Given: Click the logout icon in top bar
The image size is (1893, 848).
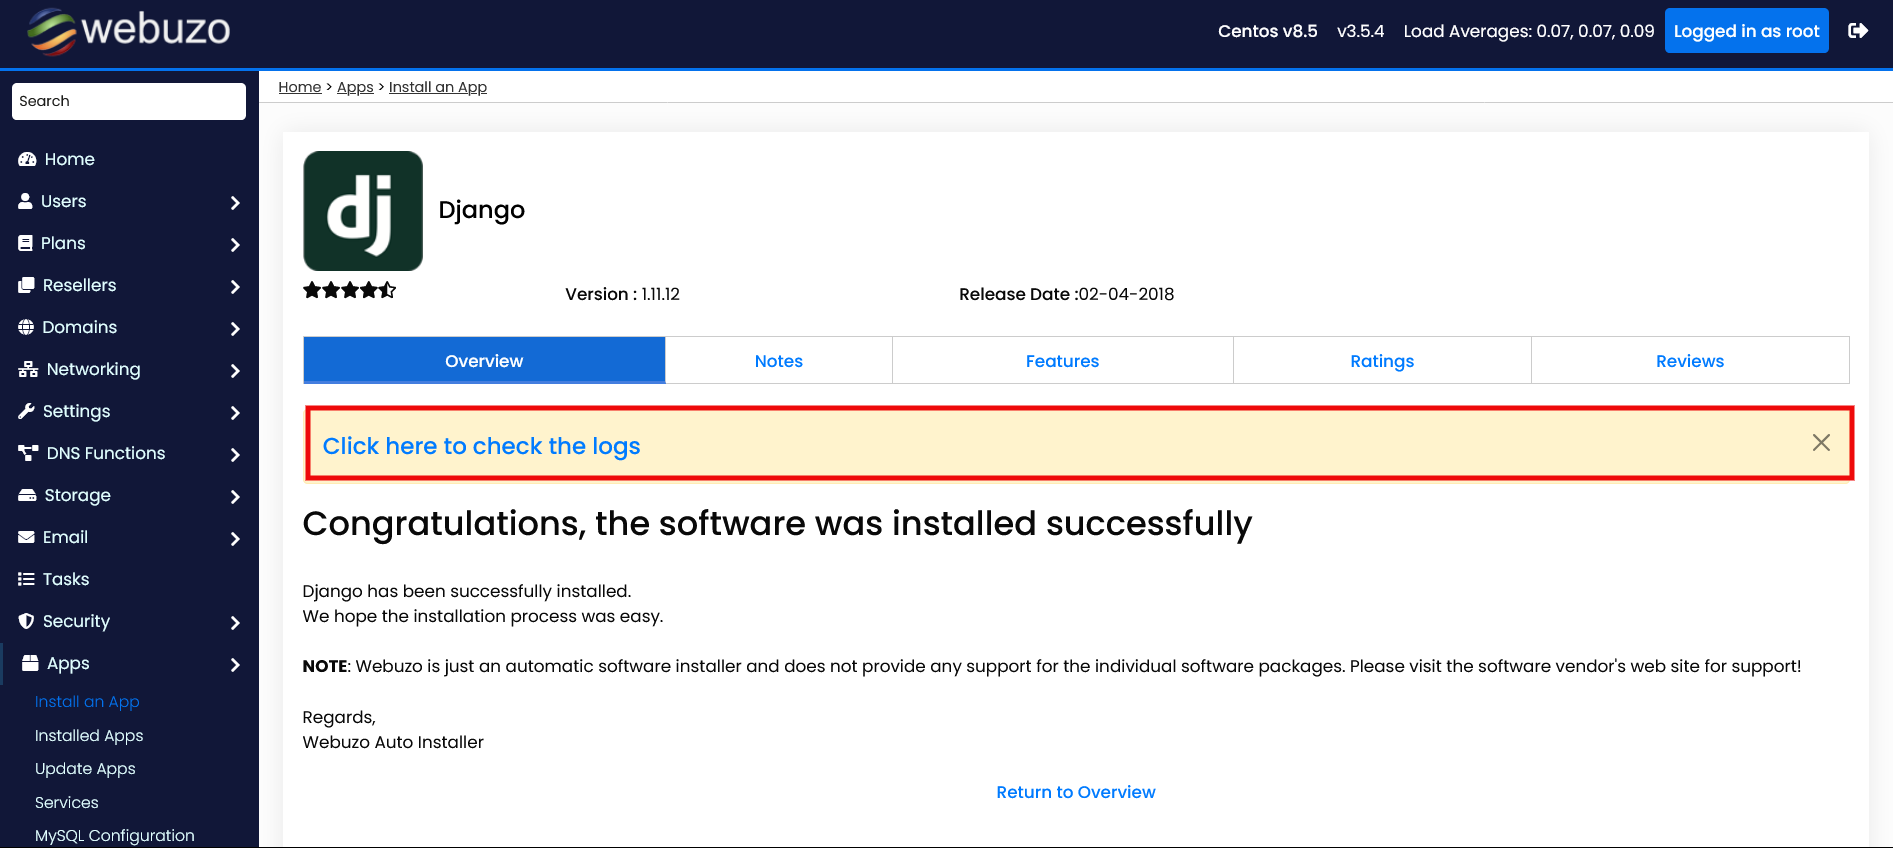Looking at the screenshot, I should 1857,31.
